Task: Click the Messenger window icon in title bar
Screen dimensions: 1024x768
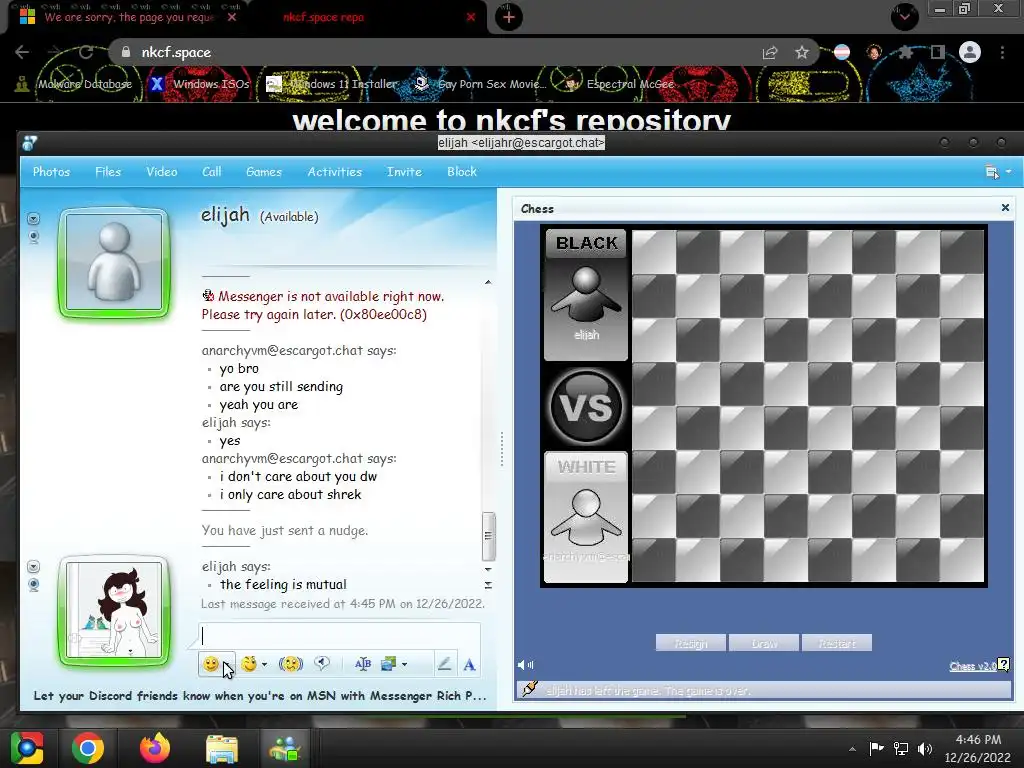Action: pyautogui.click(x=29, y=142)
